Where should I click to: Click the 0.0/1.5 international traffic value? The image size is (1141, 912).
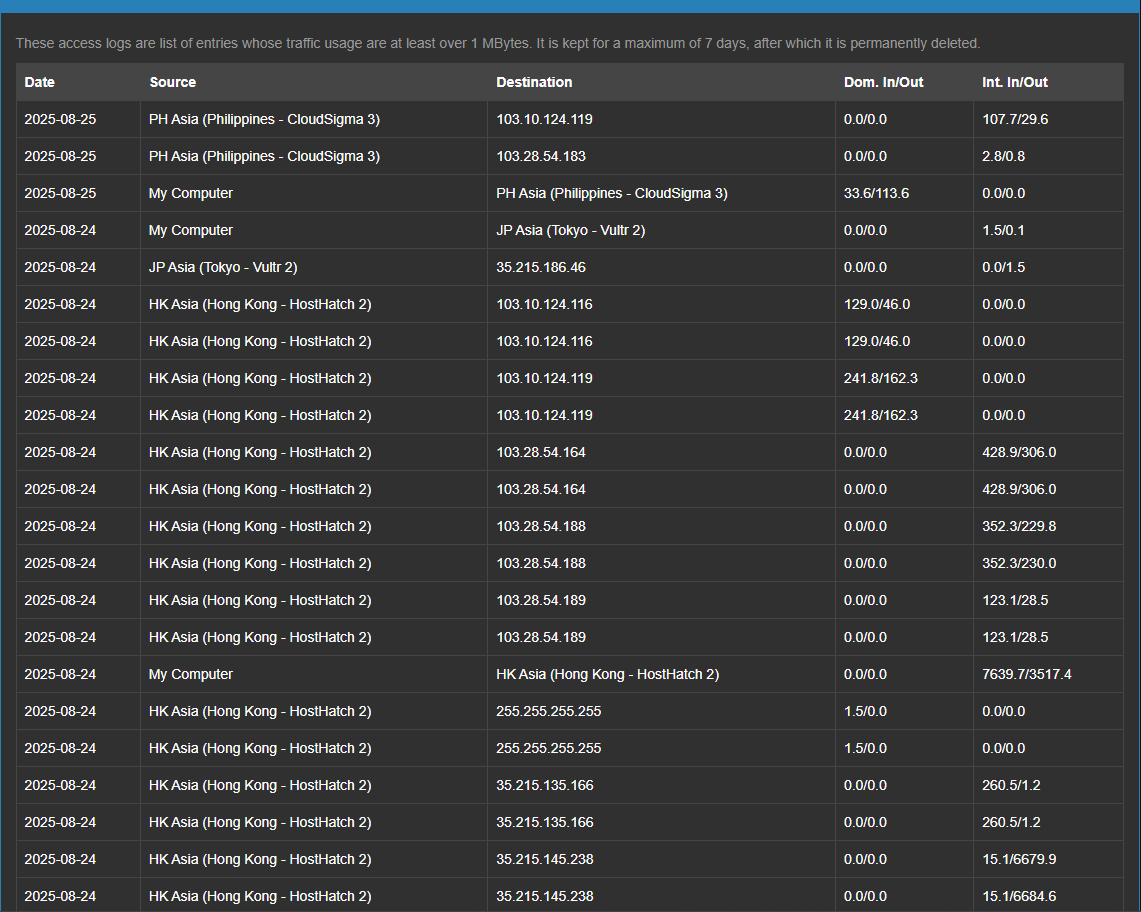1003,267
